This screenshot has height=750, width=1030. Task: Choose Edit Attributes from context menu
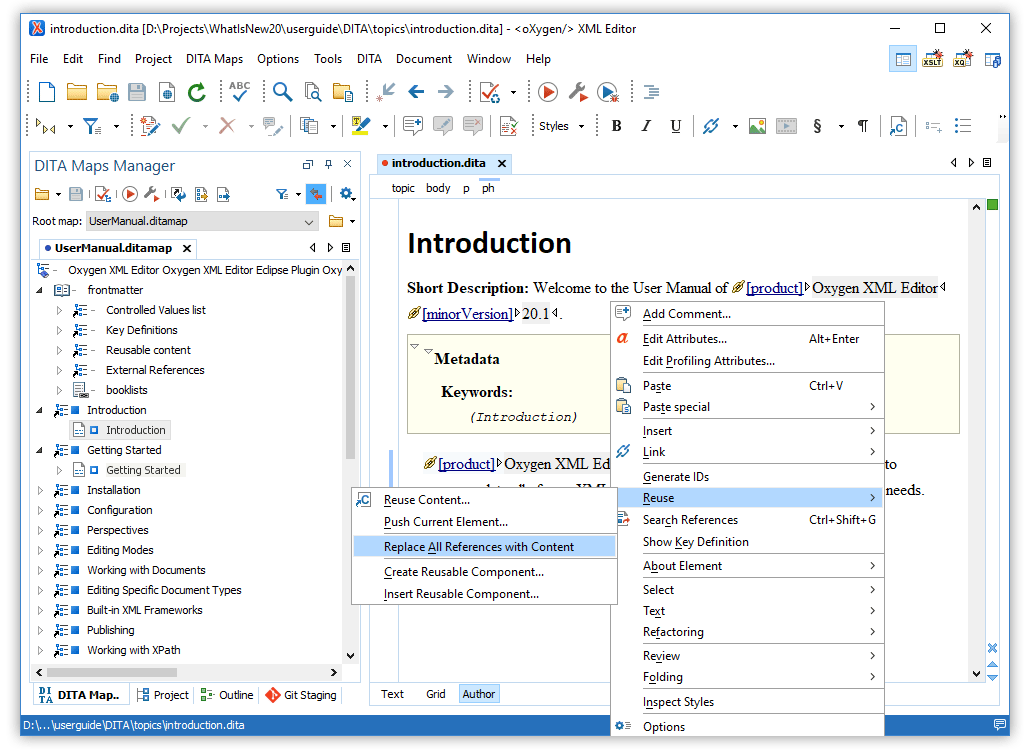(x=748, y=339)
